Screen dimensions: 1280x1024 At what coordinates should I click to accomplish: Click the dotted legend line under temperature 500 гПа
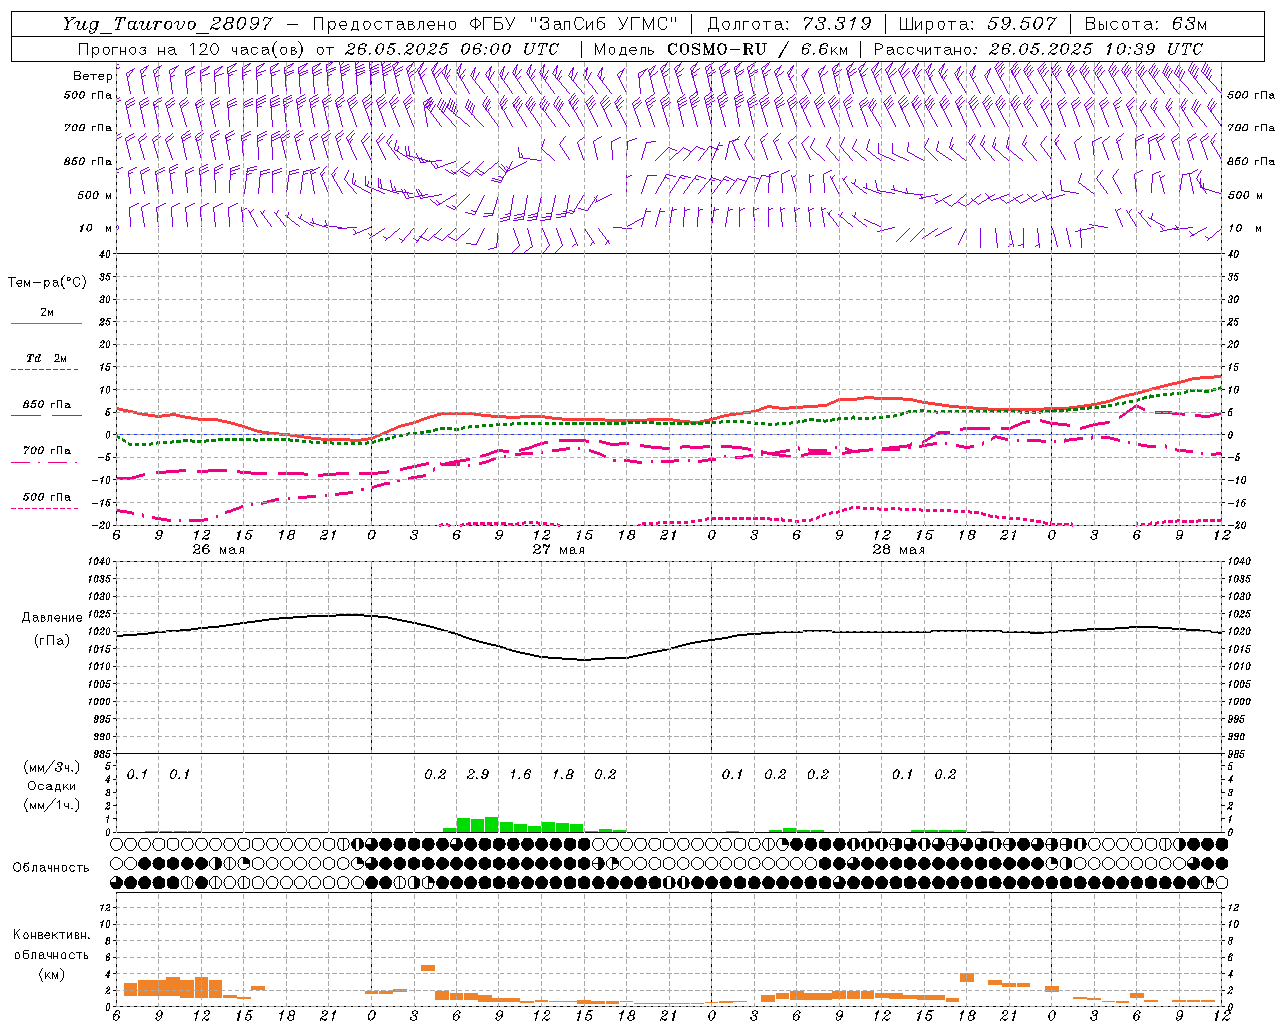44,509
